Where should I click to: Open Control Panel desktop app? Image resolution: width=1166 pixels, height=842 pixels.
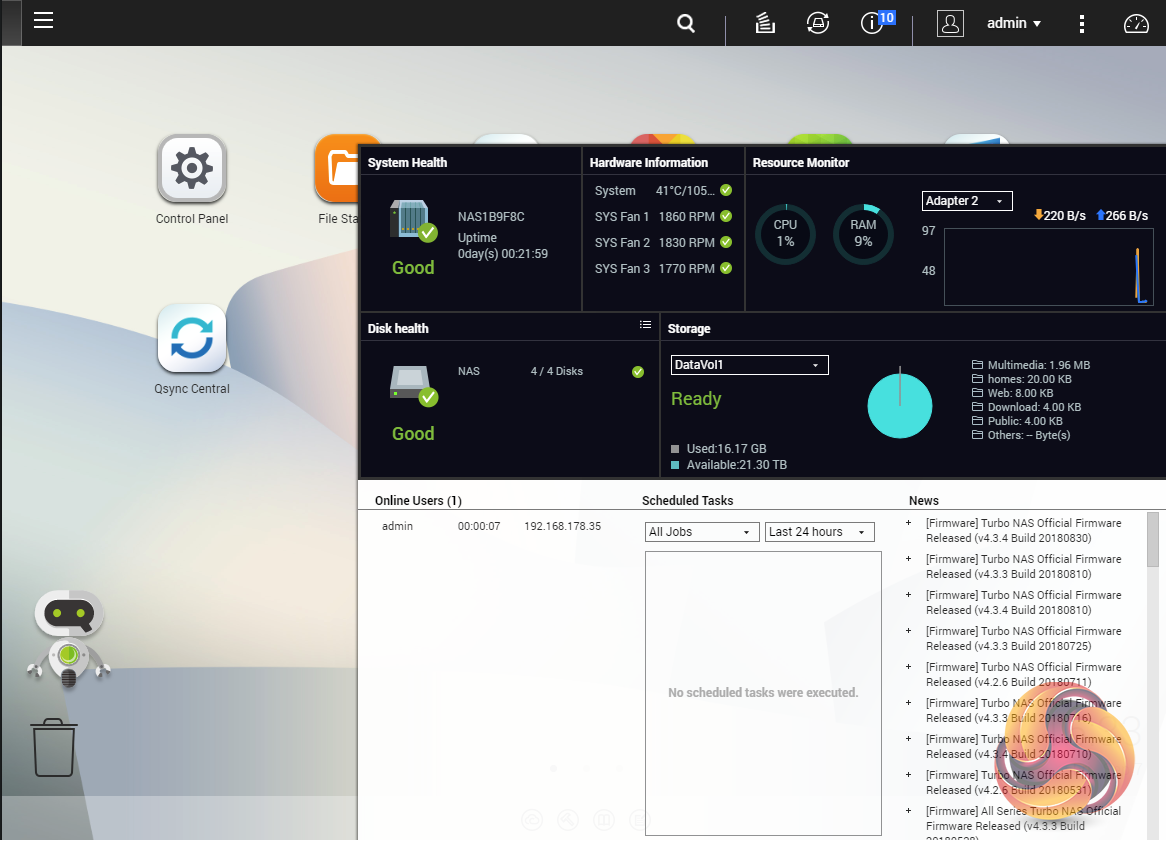point(192,170)
